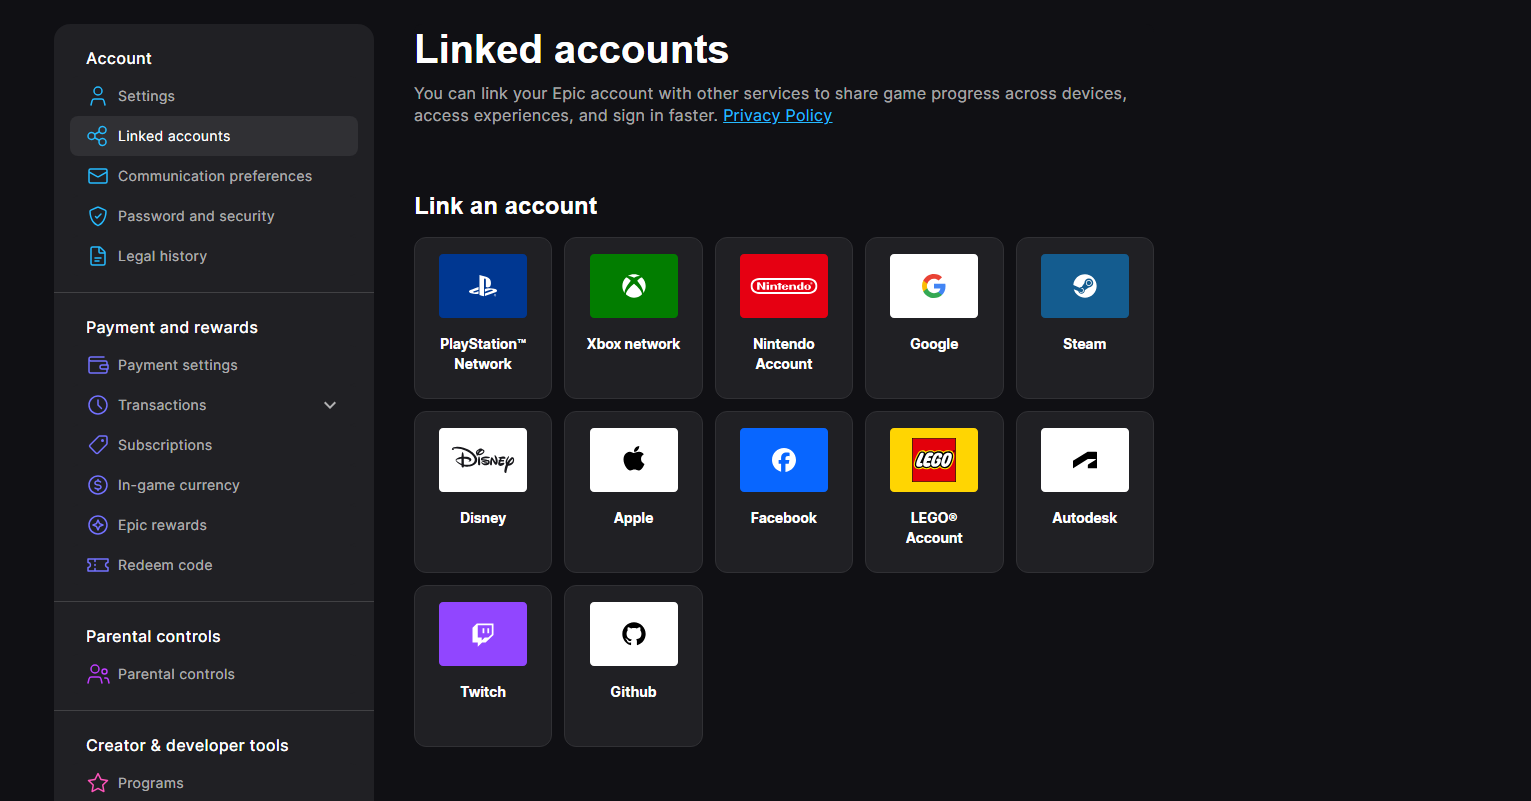Click the ticket icon beside Redeem code

click(98, 565)
